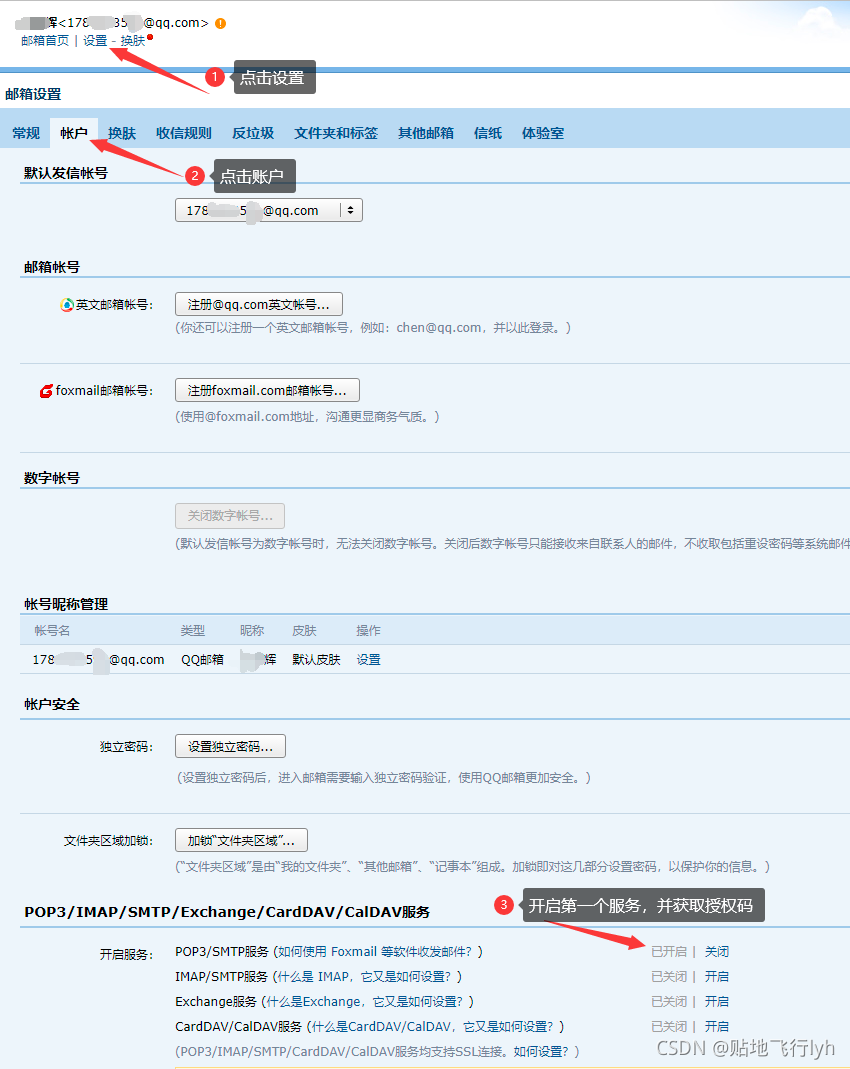
Task: Click the disabled 关闭数字帐号 button
Action: tap(230, 515)
